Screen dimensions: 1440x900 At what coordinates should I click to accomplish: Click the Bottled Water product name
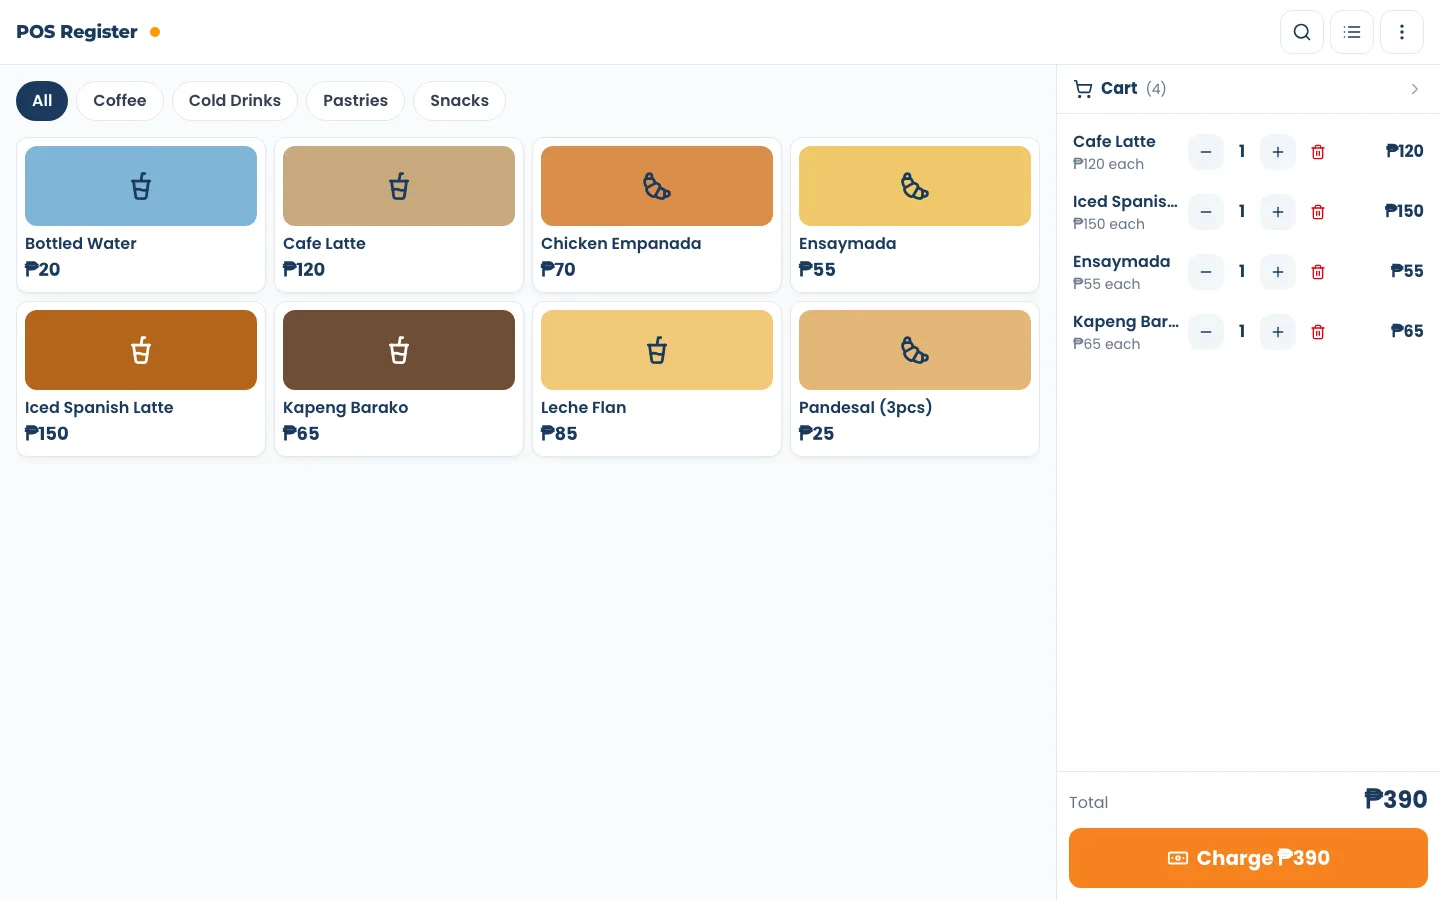(81, 244)
